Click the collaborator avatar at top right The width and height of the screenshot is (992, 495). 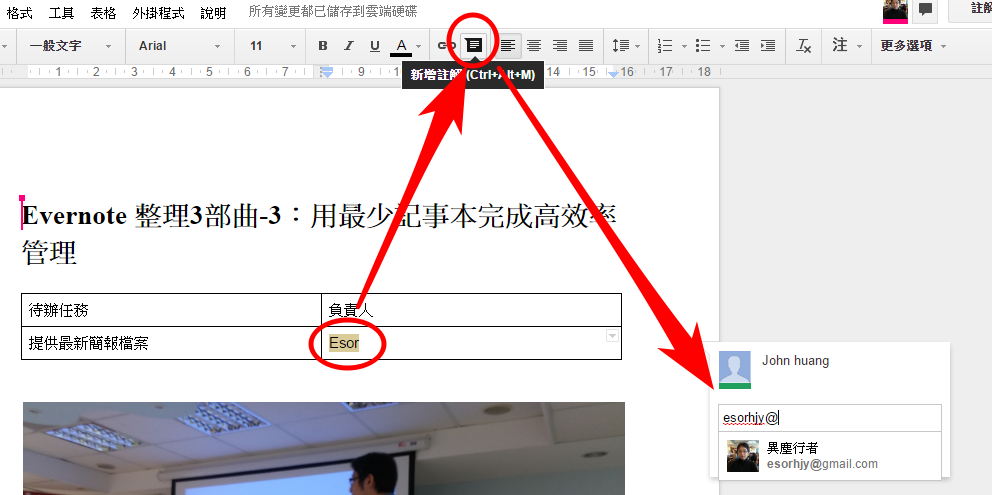tap(895, 10)
